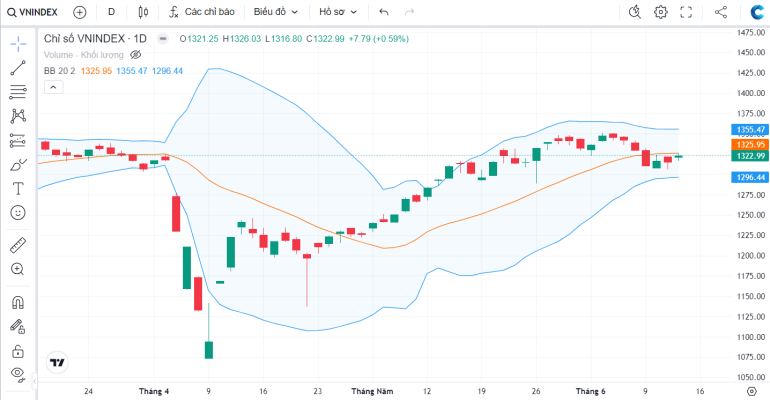Open quick search magnifier with lightning icon
This screenshot has width=770, height=400.
[635, 12]
